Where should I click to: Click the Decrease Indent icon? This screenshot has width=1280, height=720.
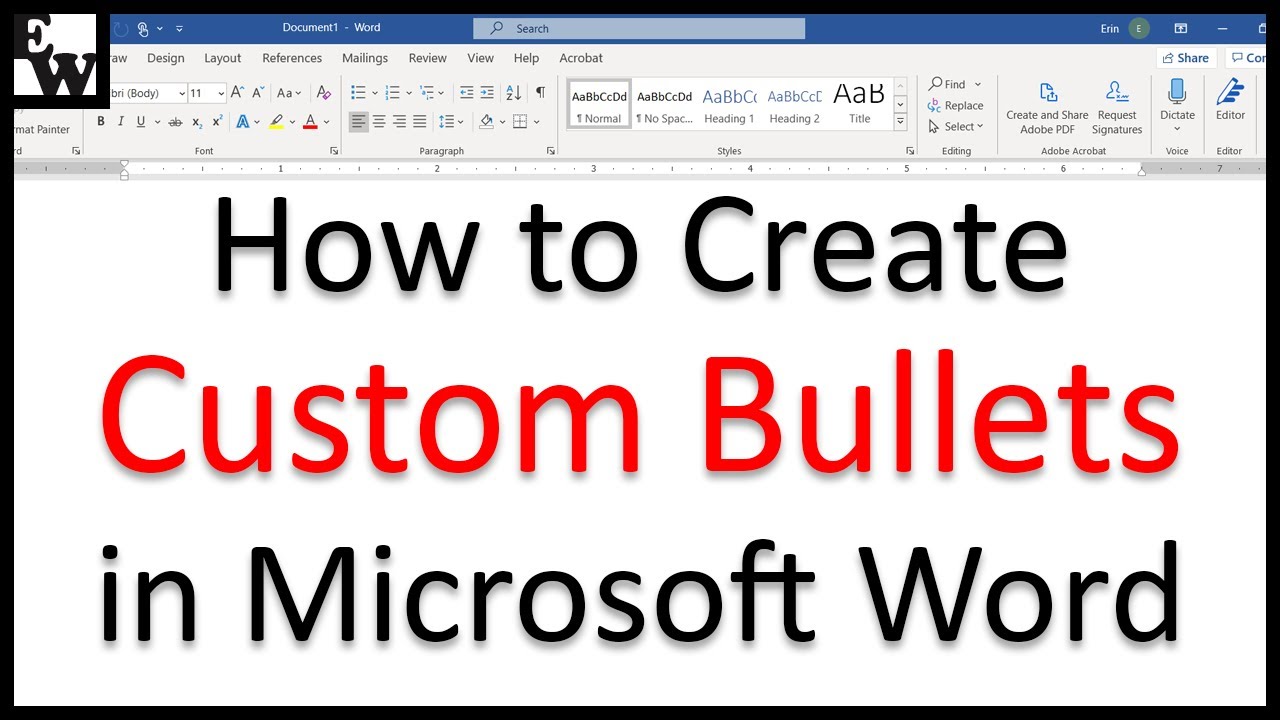click(466, 92)
